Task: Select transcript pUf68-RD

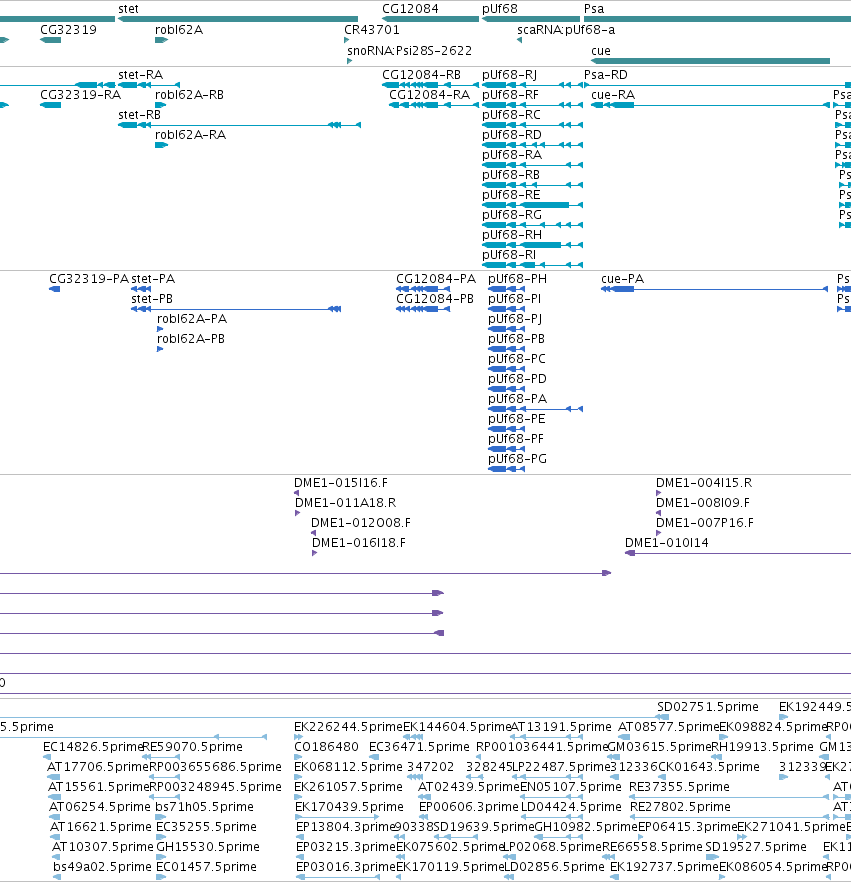Action: coord(512,134)
